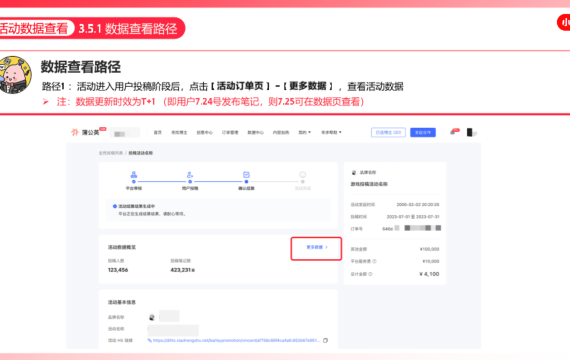The width and height of the screenshot is (570, 360).
Task: Click the info icon next to 总计金额
Action: [x=370, y=274]
